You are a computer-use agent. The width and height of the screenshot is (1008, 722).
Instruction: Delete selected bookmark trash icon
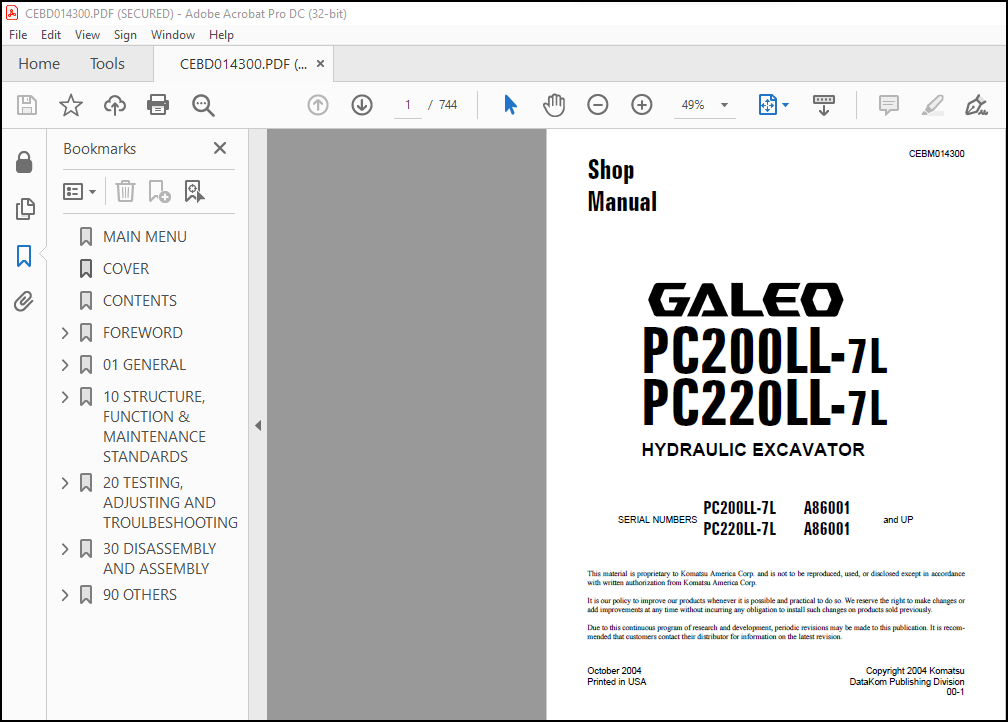(x=125, y=191)
